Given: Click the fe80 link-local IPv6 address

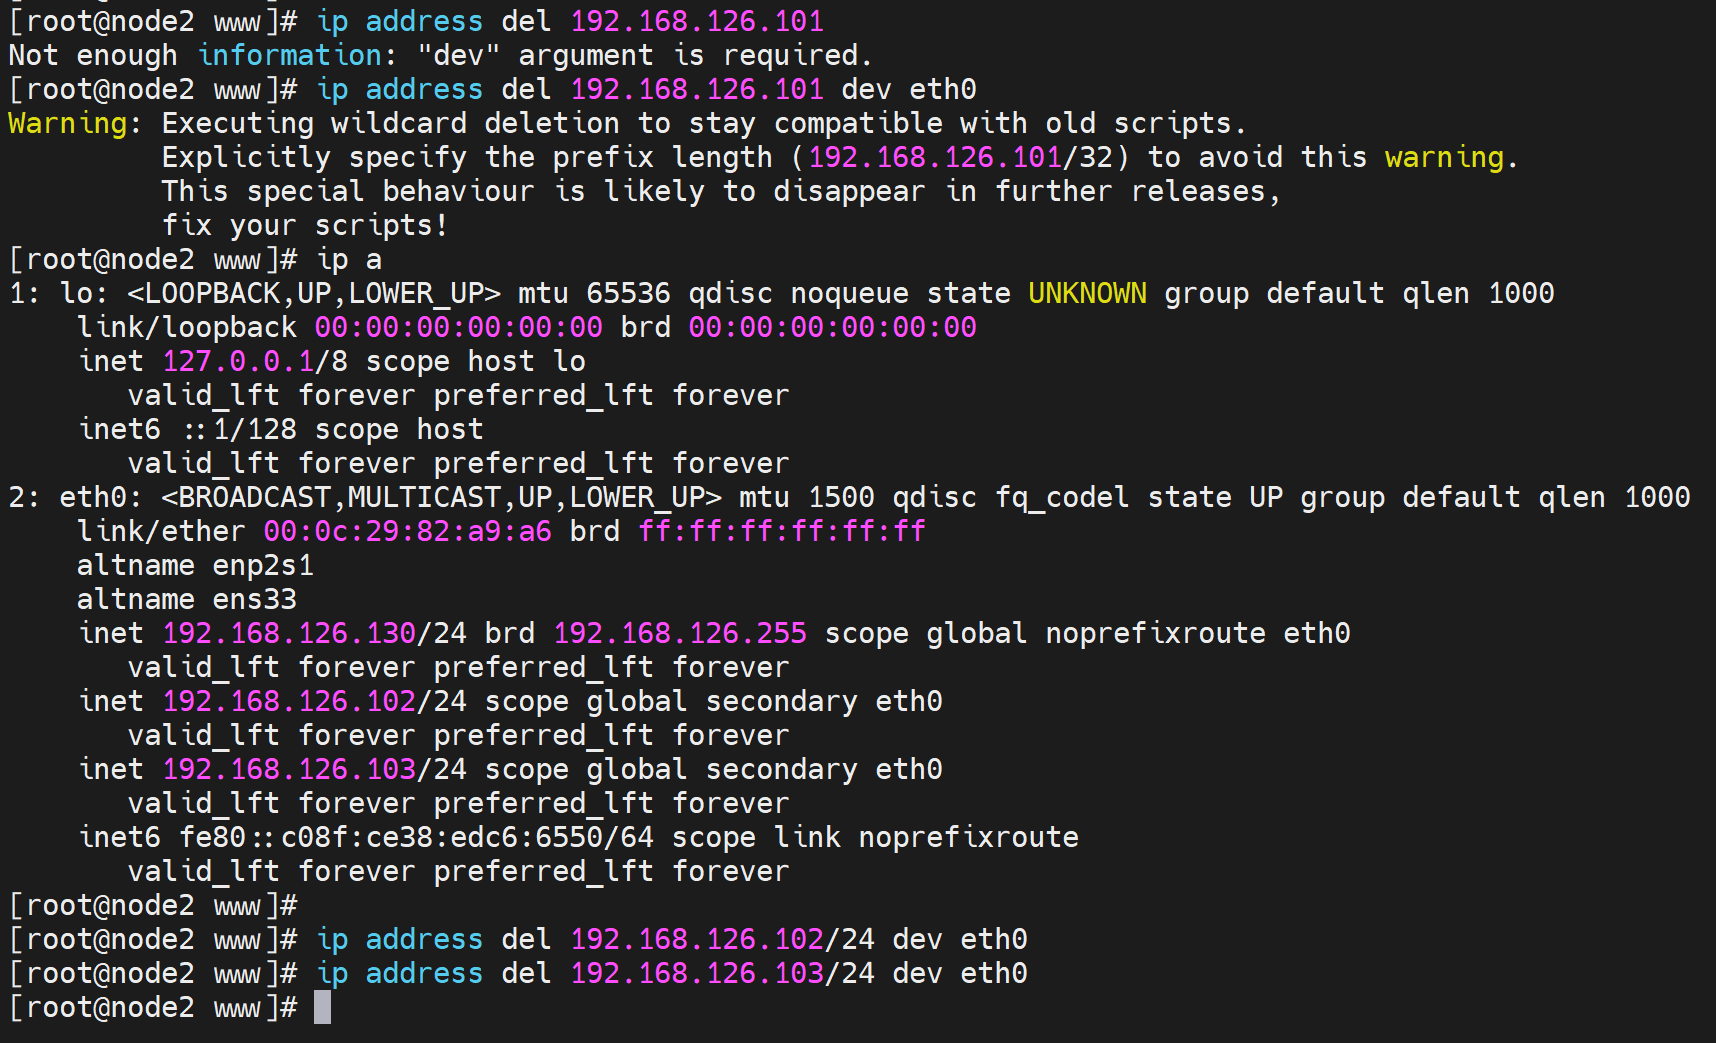Looking at the screenshot, I should [416, 837].
